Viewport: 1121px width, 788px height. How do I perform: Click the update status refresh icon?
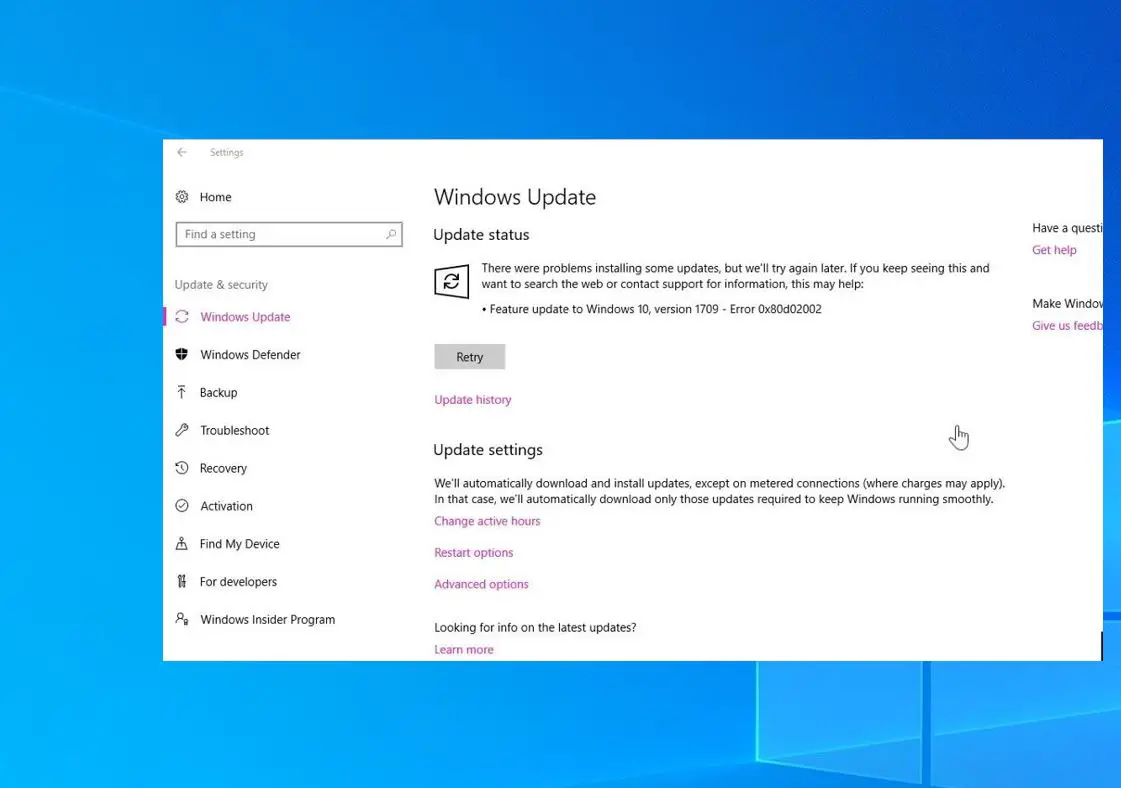pyautogui.click(x=452, y=281)
